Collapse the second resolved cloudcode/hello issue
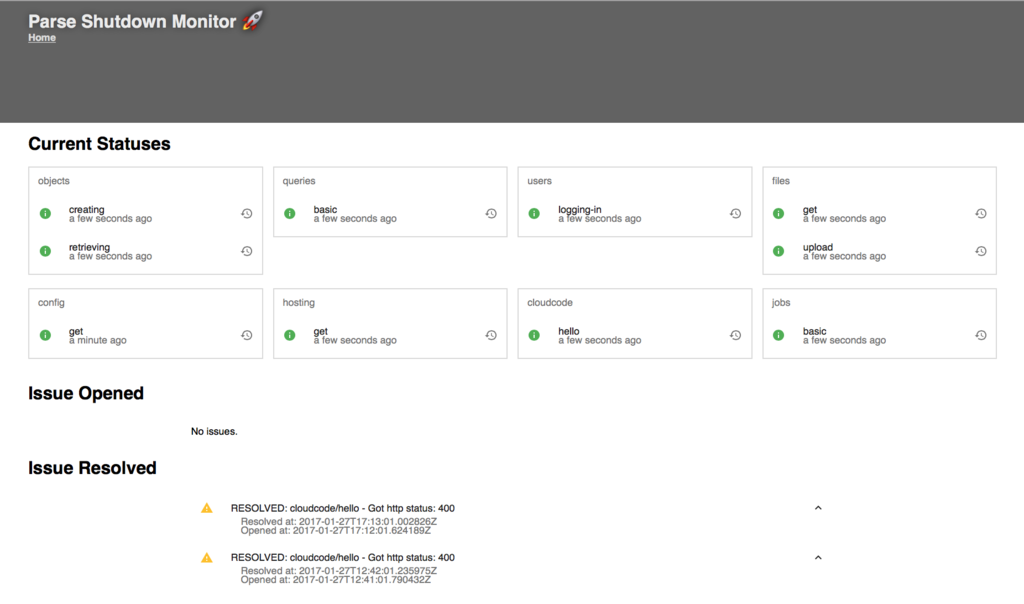The image size is (1024, 604). click(818, 558)
